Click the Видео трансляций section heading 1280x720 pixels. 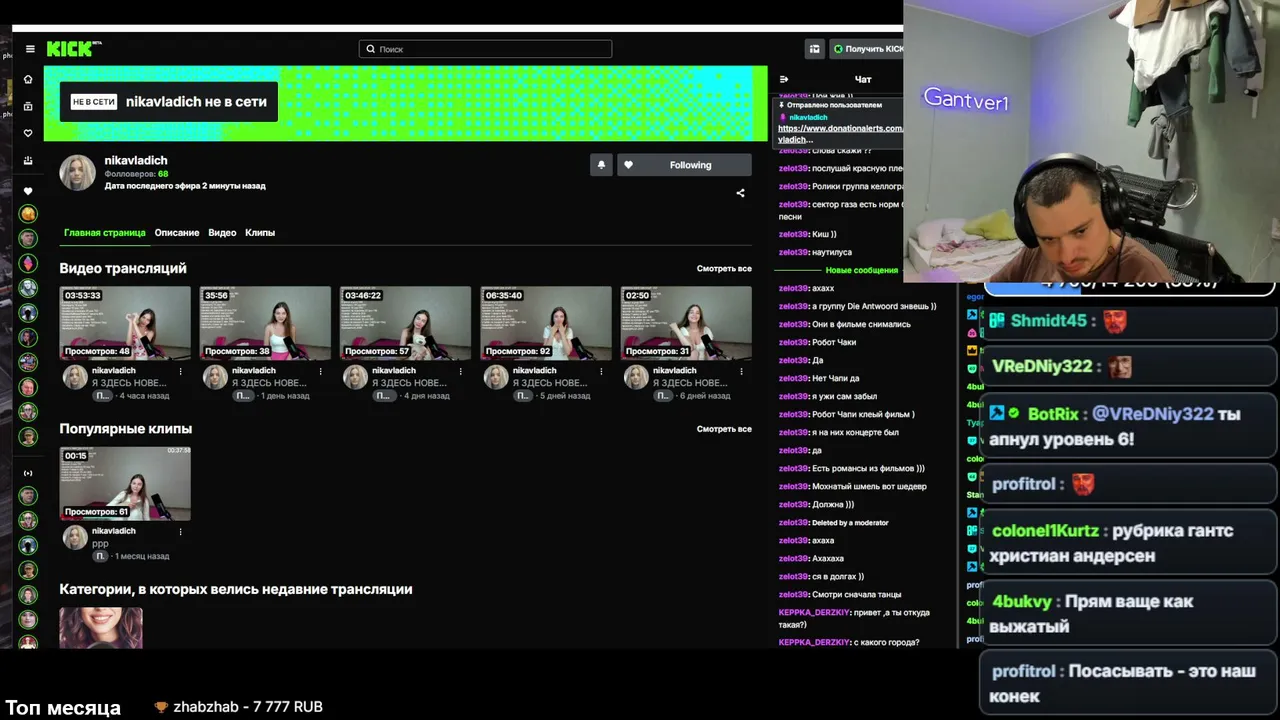click(x=123, y=268)
